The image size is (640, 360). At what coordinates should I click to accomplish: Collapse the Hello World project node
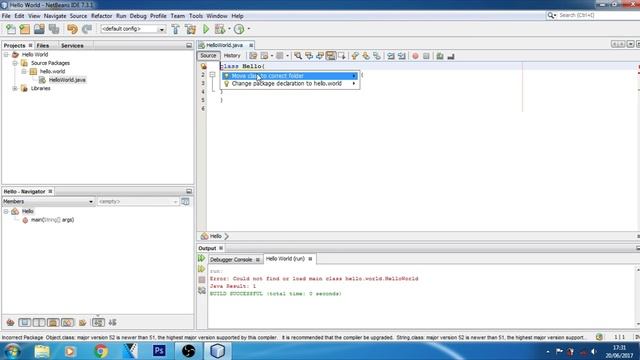tap(7, 54)
